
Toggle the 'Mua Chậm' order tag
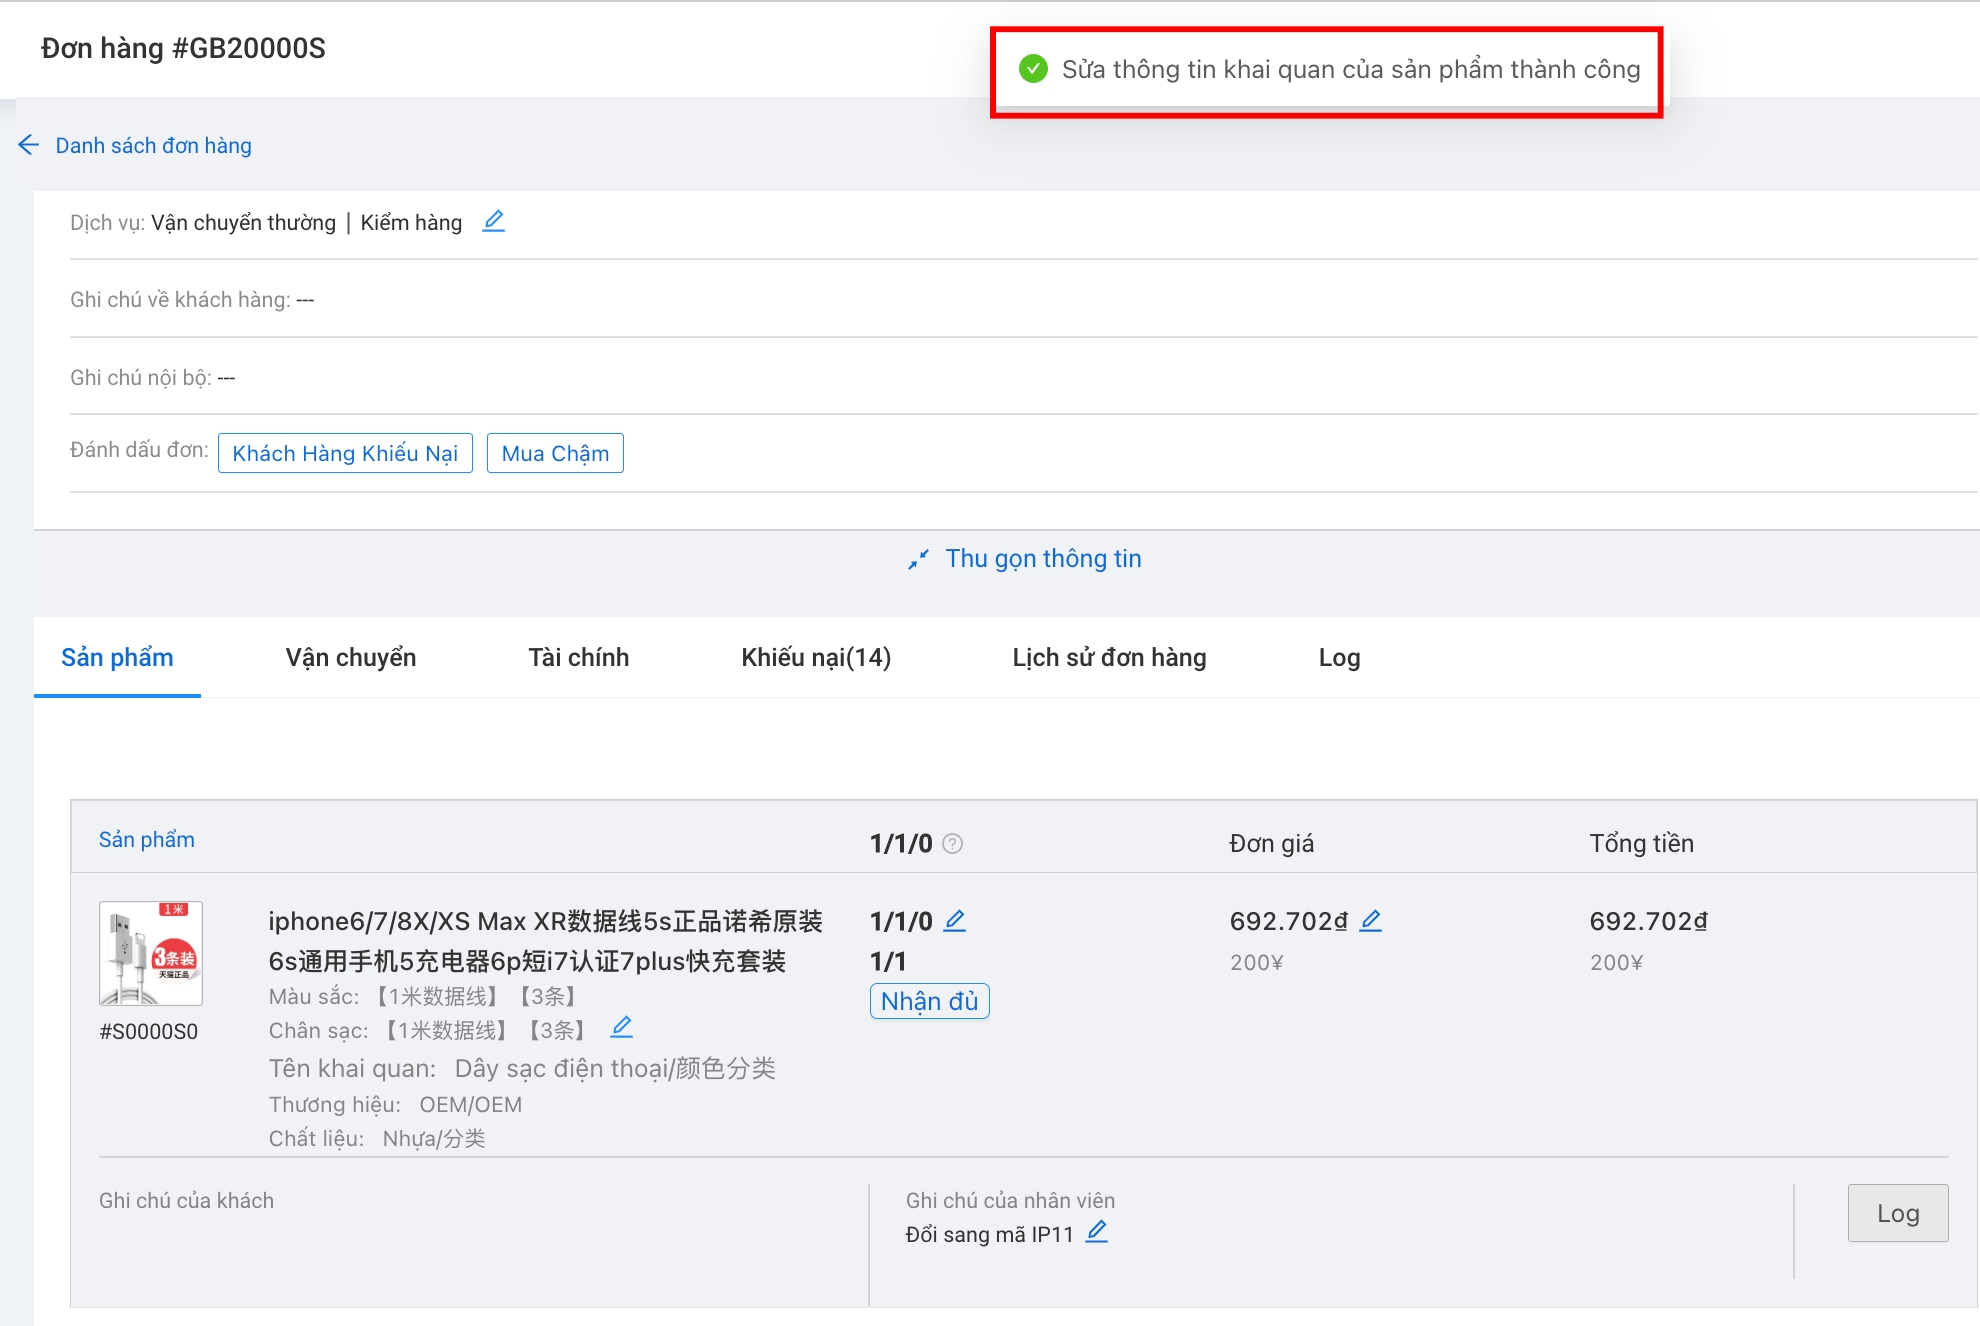555,453
